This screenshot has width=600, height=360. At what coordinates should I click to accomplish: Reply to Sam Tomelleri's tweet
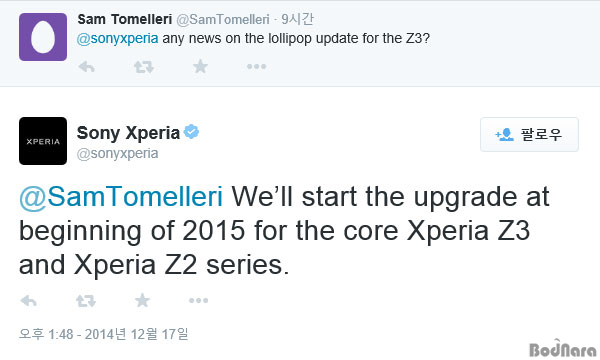click(x=86, y=67)
